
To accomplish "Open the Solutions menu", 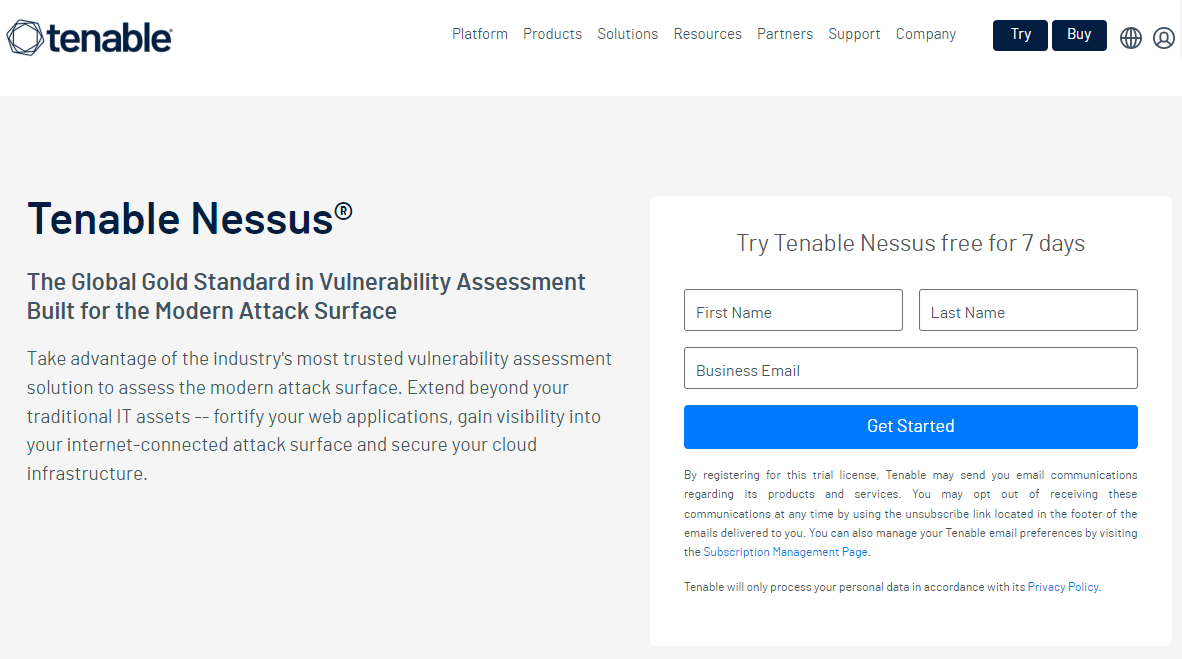I will [x=627, y=34].
